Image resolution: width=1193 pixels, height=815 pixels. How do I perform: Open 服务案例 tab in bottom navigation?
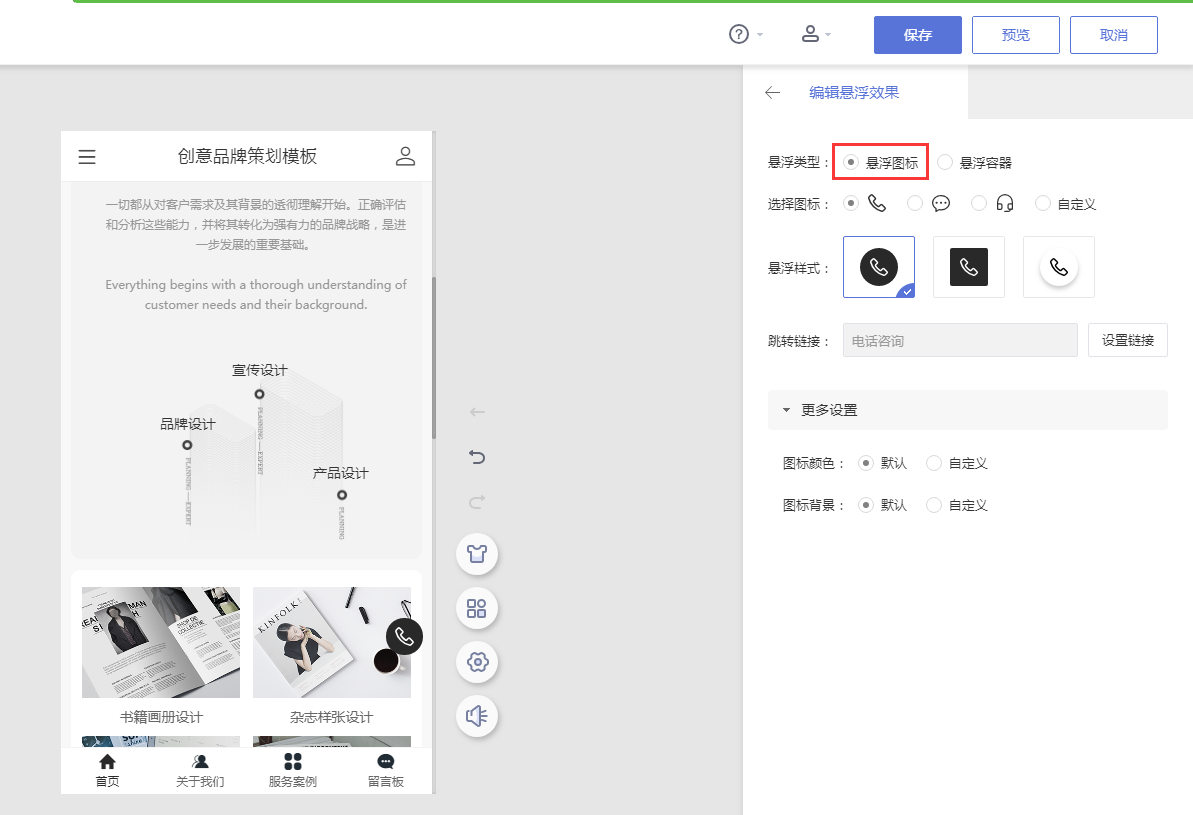pos(293,770)
